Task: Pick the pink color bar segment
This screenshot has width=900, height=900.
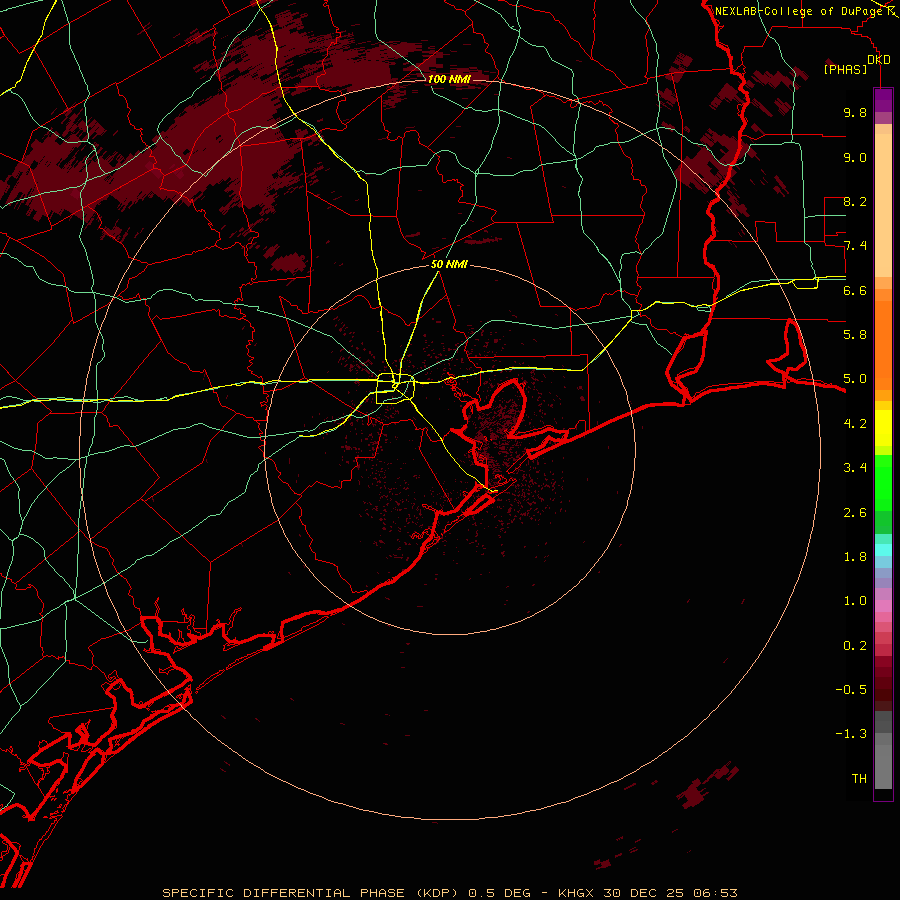Action: [x=883, y=606]
